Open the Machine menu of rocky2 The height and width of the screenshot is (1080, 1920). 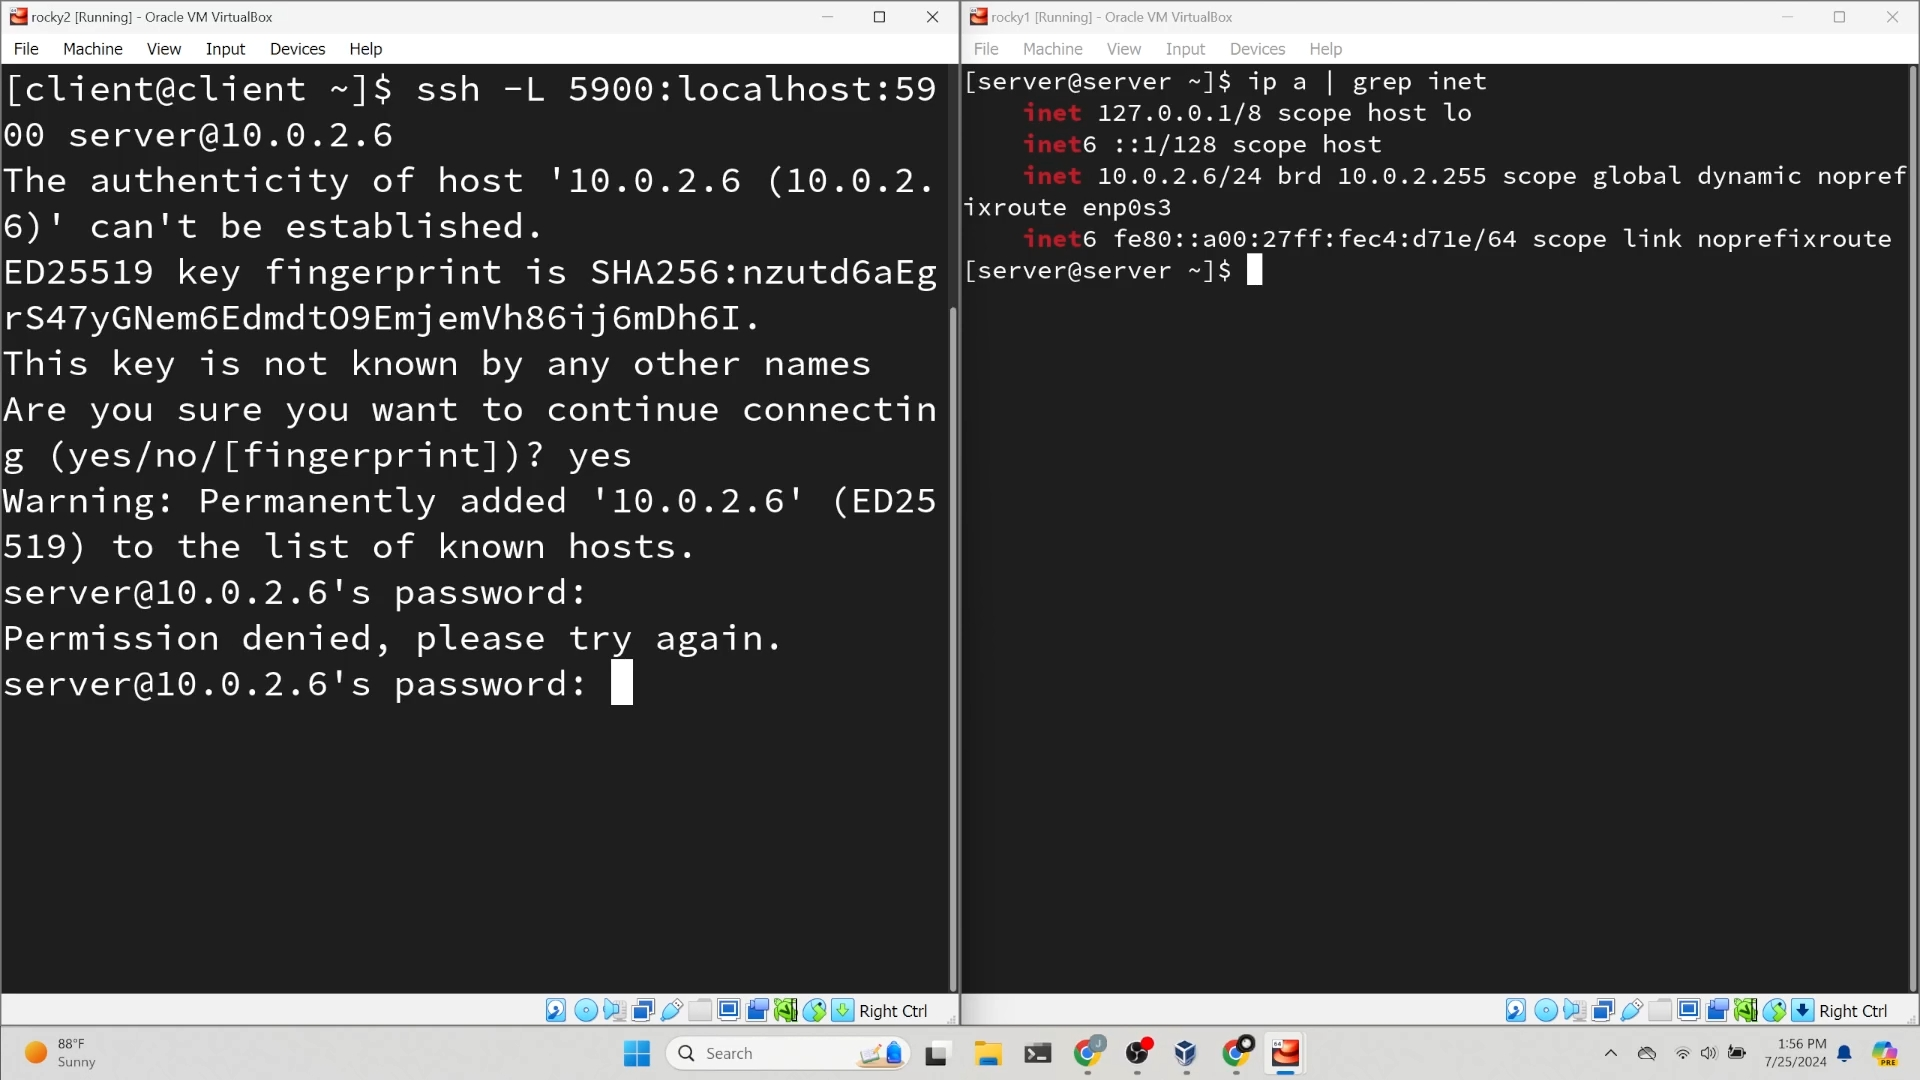[x=92, y=48]
